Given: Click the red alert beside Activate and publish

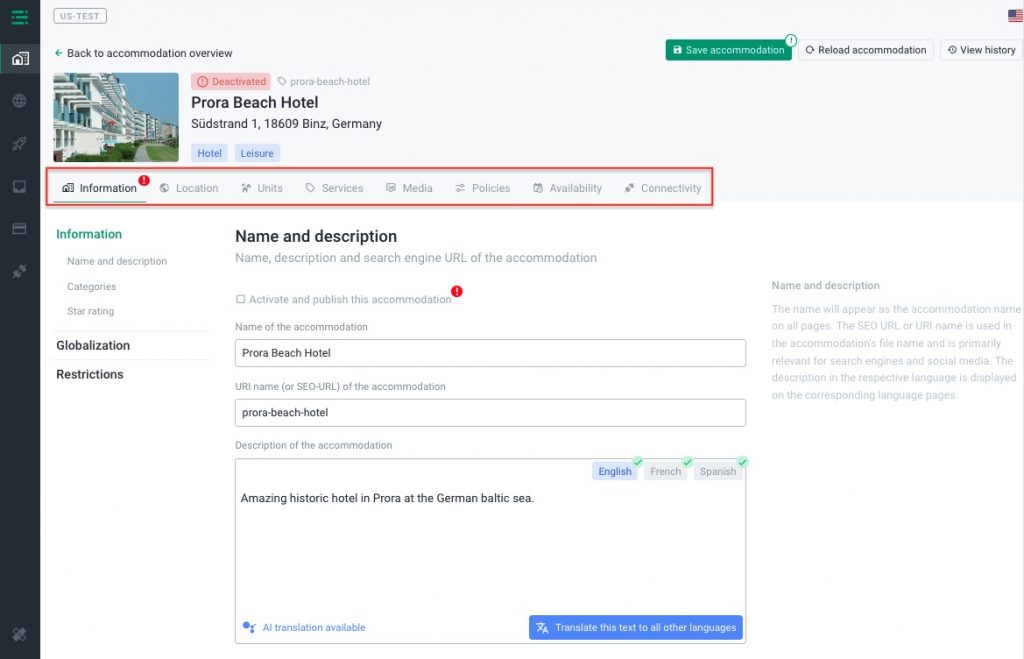Looking at the screenshot, I should click(x=456, y=291).
